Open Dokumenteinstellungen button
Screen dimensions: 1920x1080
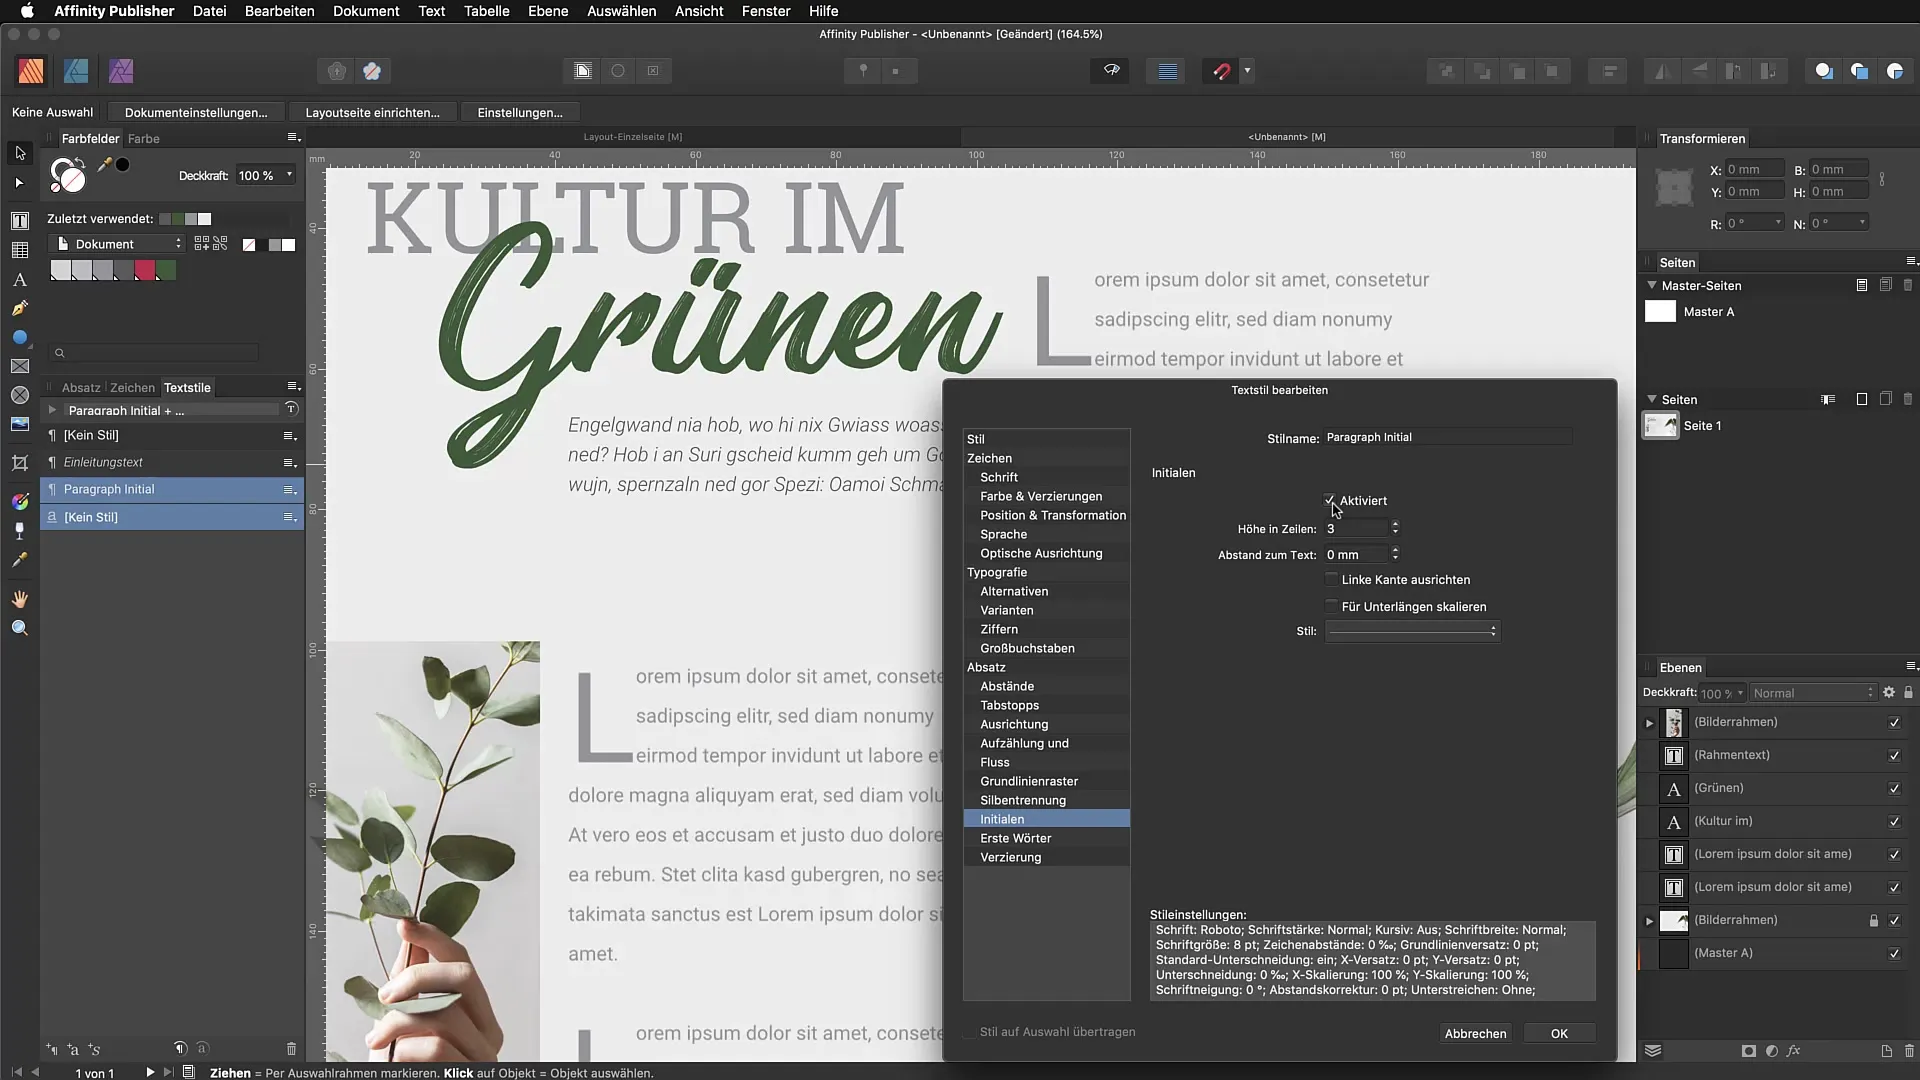pos(196,112)
